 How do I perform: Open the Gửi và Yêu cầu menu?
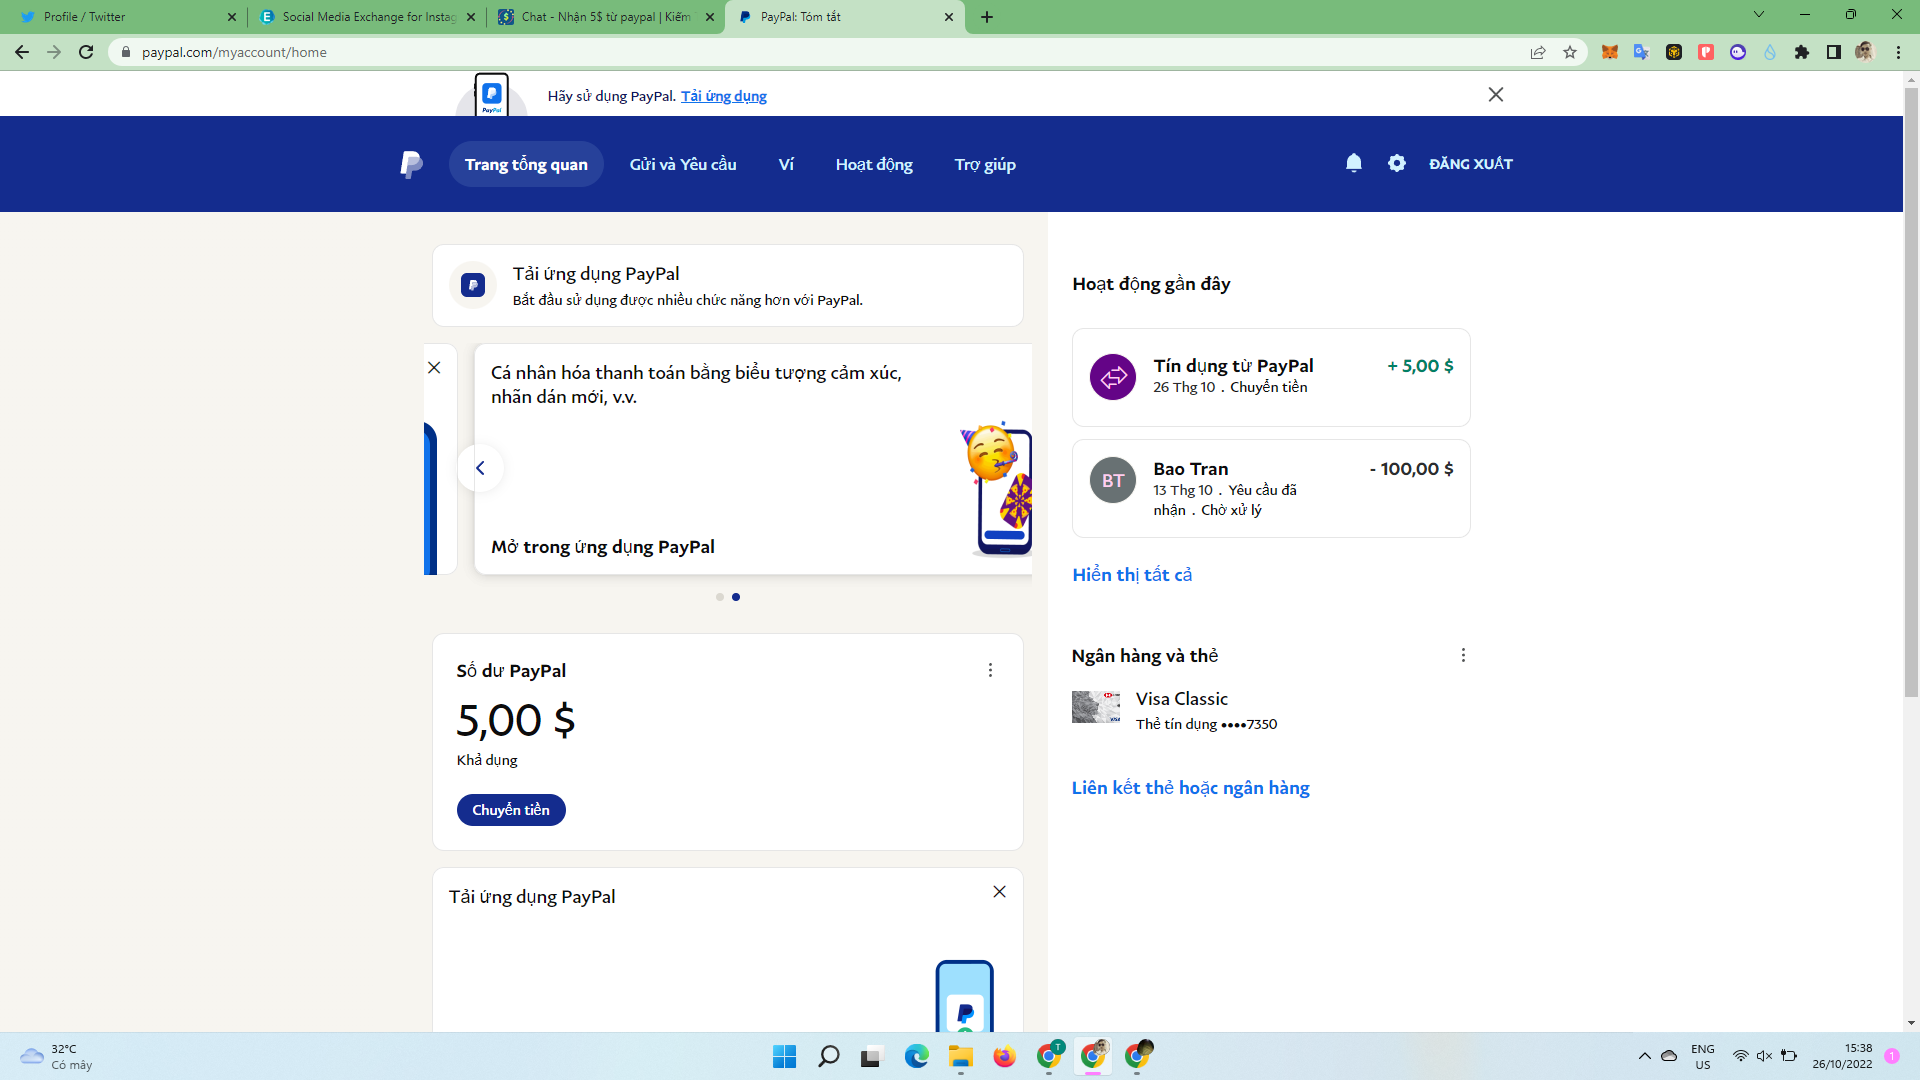pos(683,164)
